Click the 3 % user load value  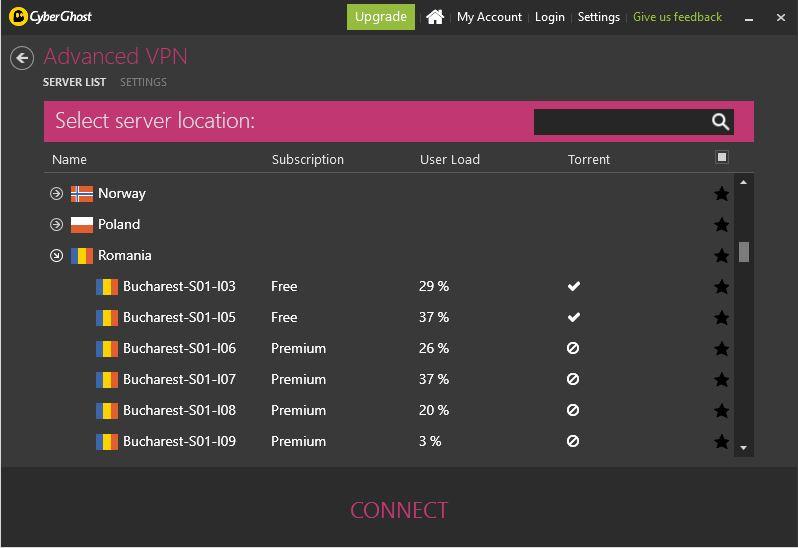tap(430, 441)
